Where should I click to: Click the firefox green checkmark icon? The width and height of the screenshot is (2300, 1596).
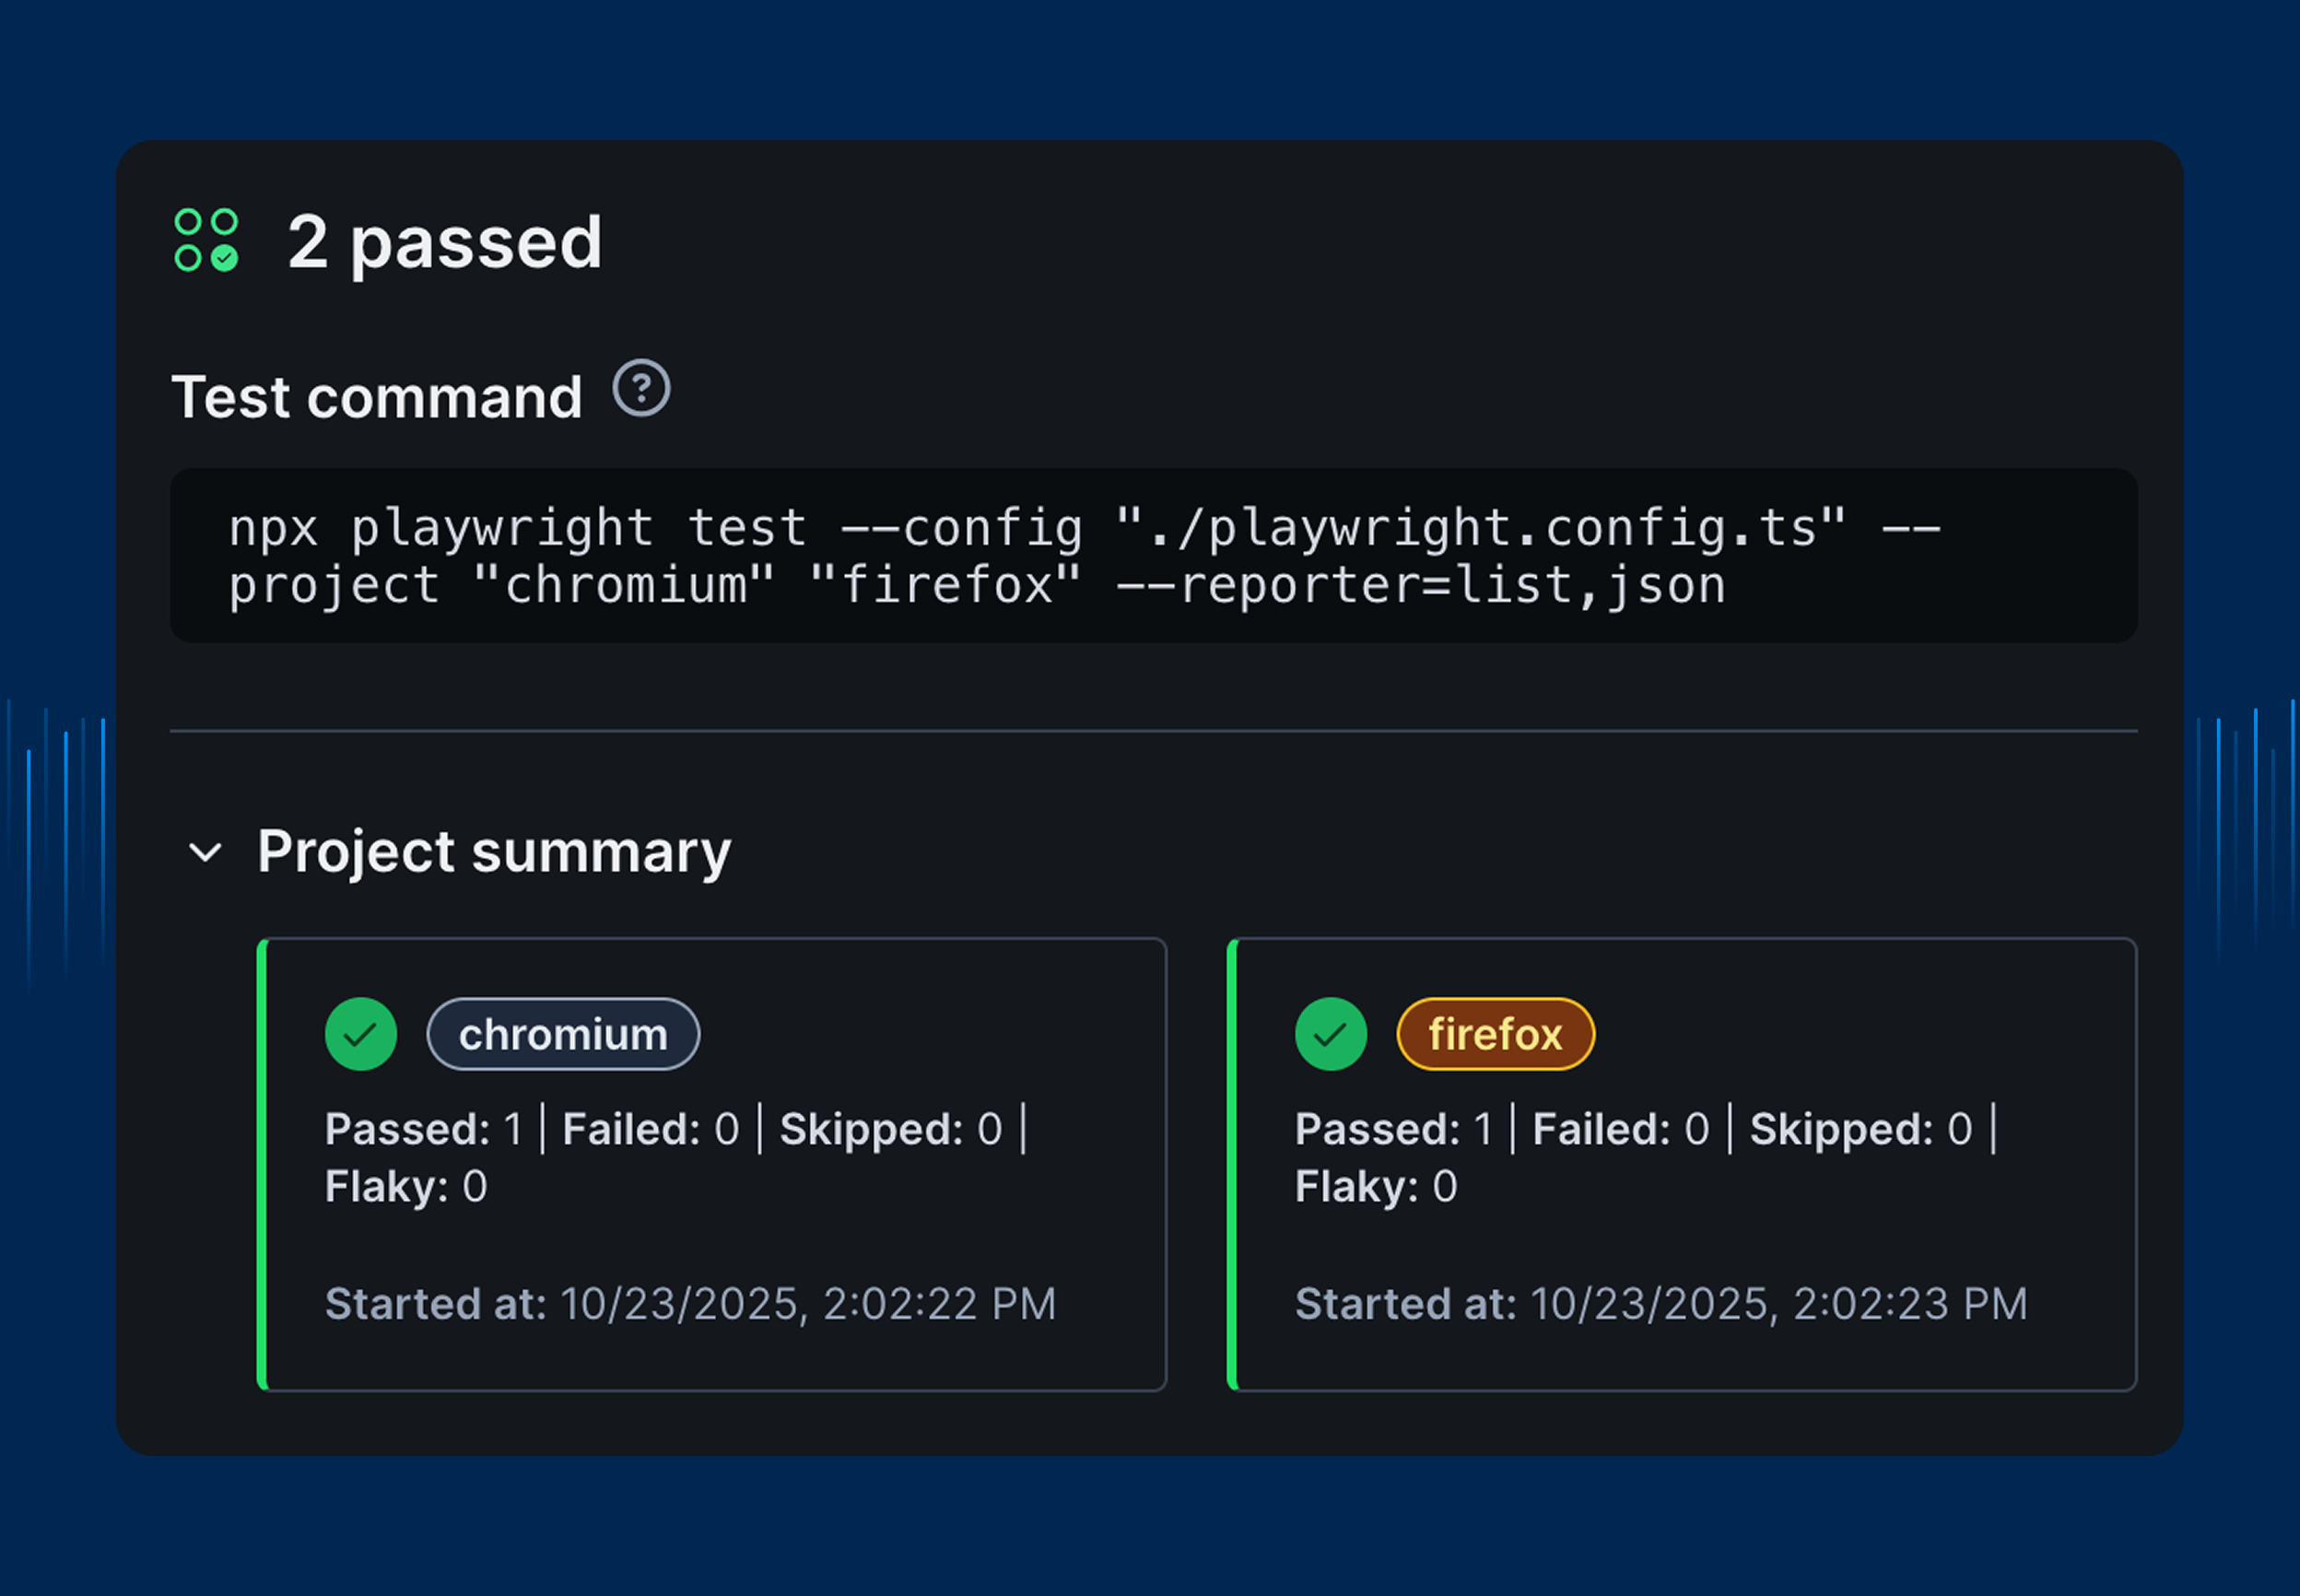1330,1034
